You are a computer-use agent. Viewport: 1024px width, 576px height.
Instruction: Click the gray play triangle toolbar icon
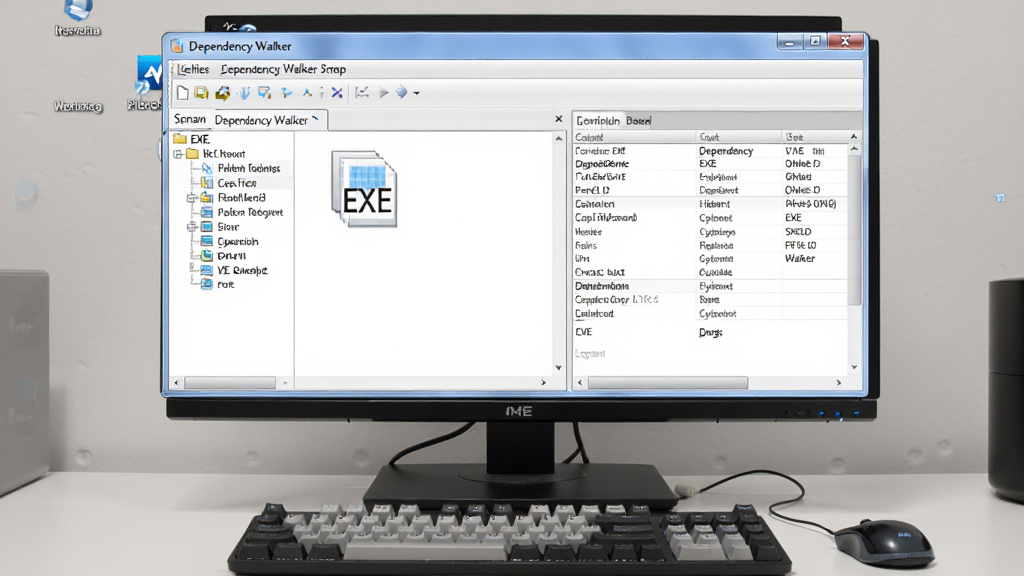384,93
